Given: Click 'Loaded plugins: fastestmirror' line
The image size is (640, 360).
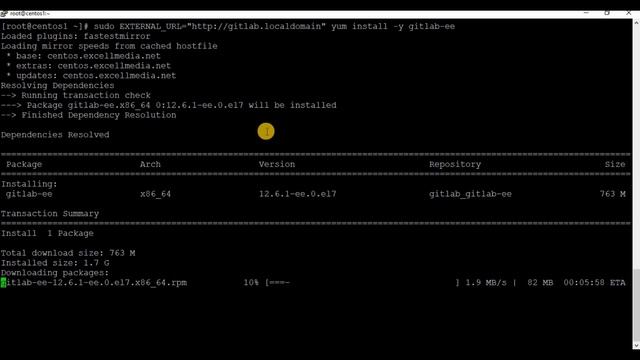Looking at the screenshot, I should pyautogui.click(x=76, y=36).
